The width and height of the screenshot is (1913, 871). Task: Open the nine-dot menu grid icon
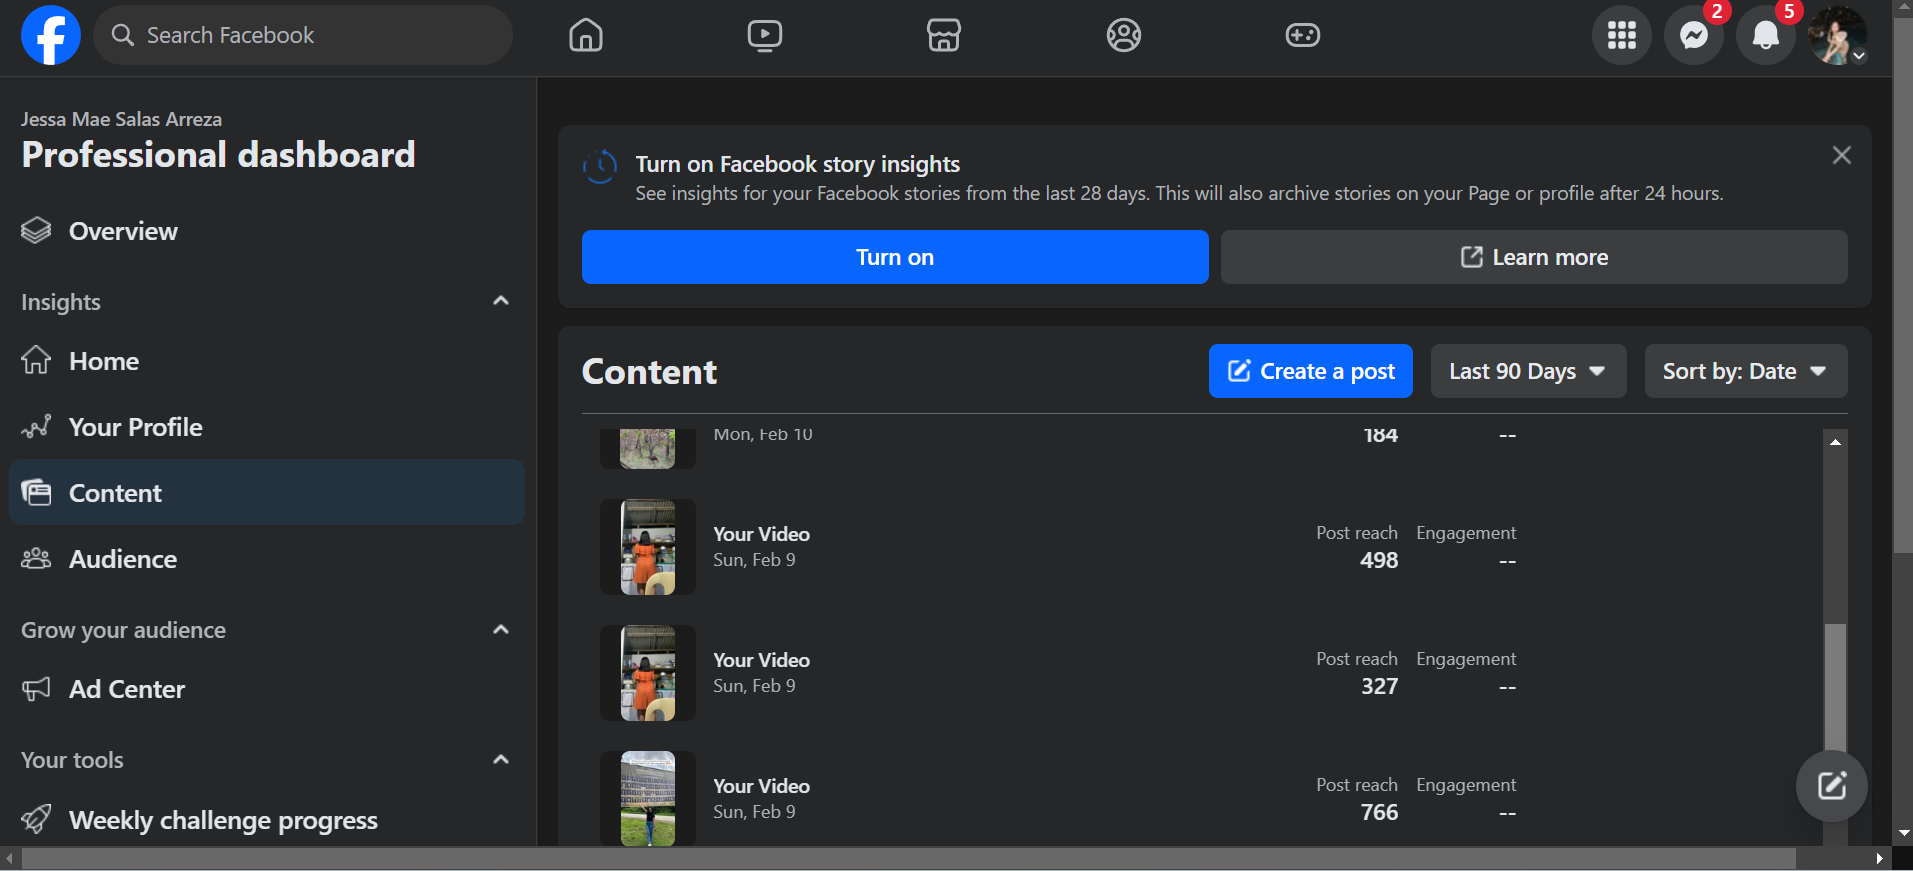pyautogui.click(x=1621, y=36)
